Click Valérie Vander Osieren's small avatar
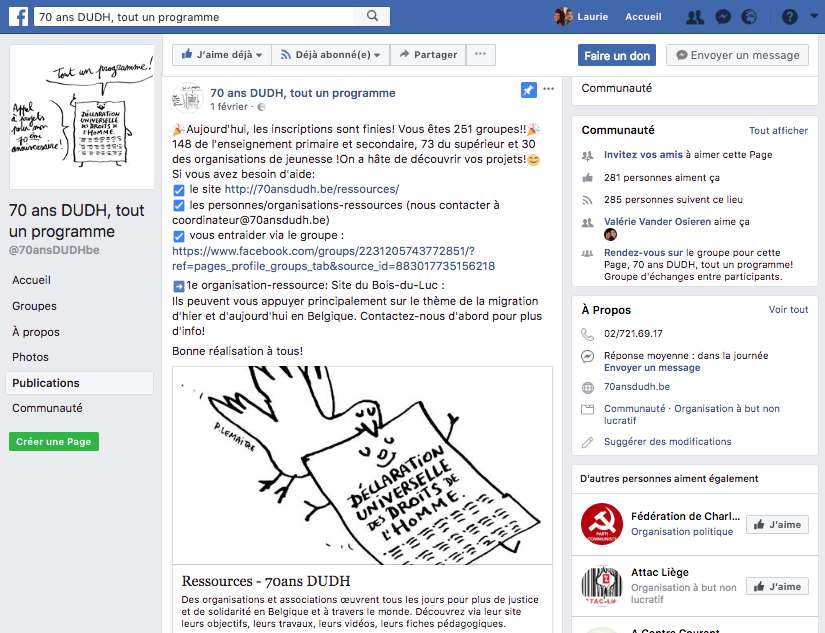The height and width of the screenshot is (633, 825). [x=610, y=235]
